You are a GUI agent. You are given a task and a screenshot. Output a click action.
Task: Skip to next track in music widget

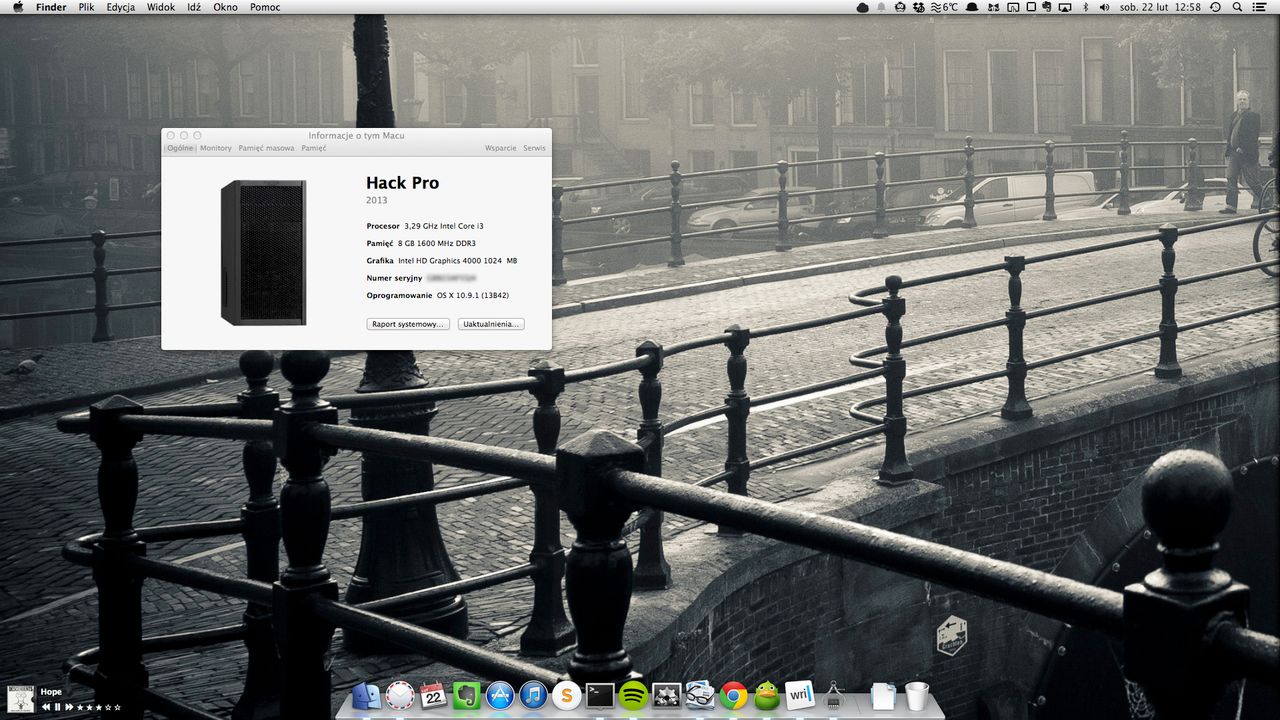(68, 707)
